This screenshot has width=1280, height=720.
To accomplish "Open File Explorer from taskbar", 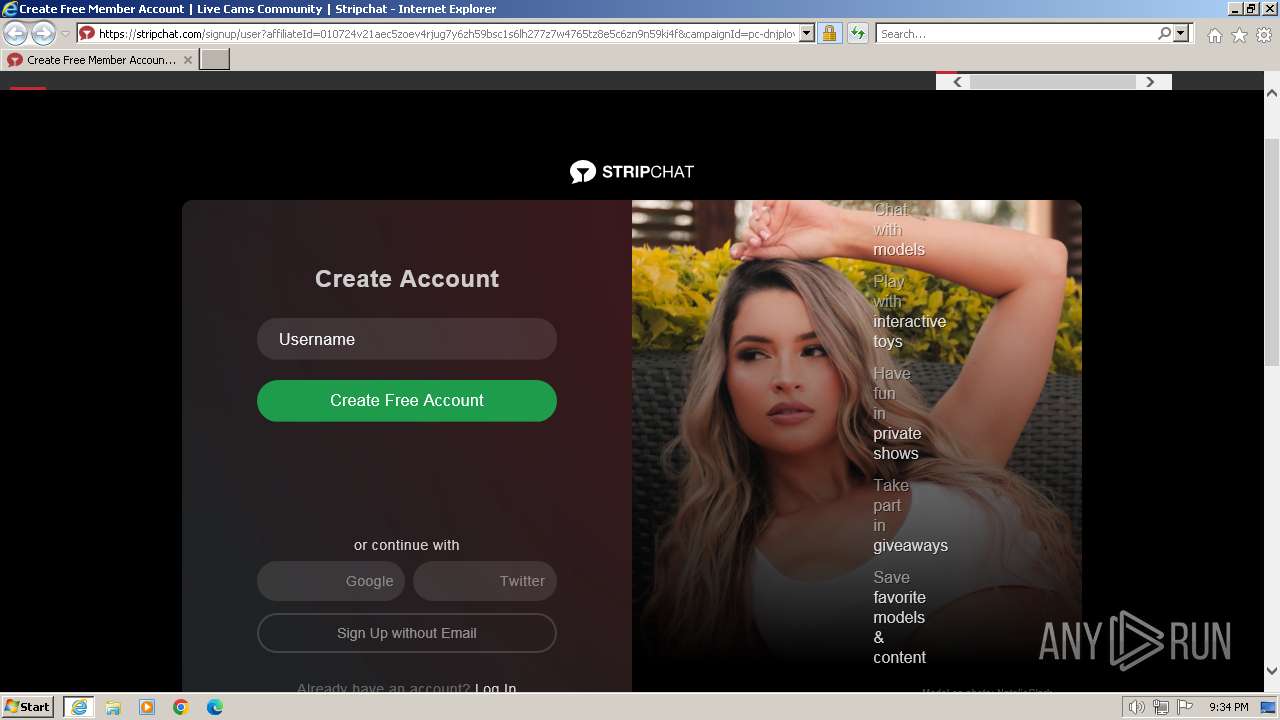I will pyautogui.click(x=113, y=707).
